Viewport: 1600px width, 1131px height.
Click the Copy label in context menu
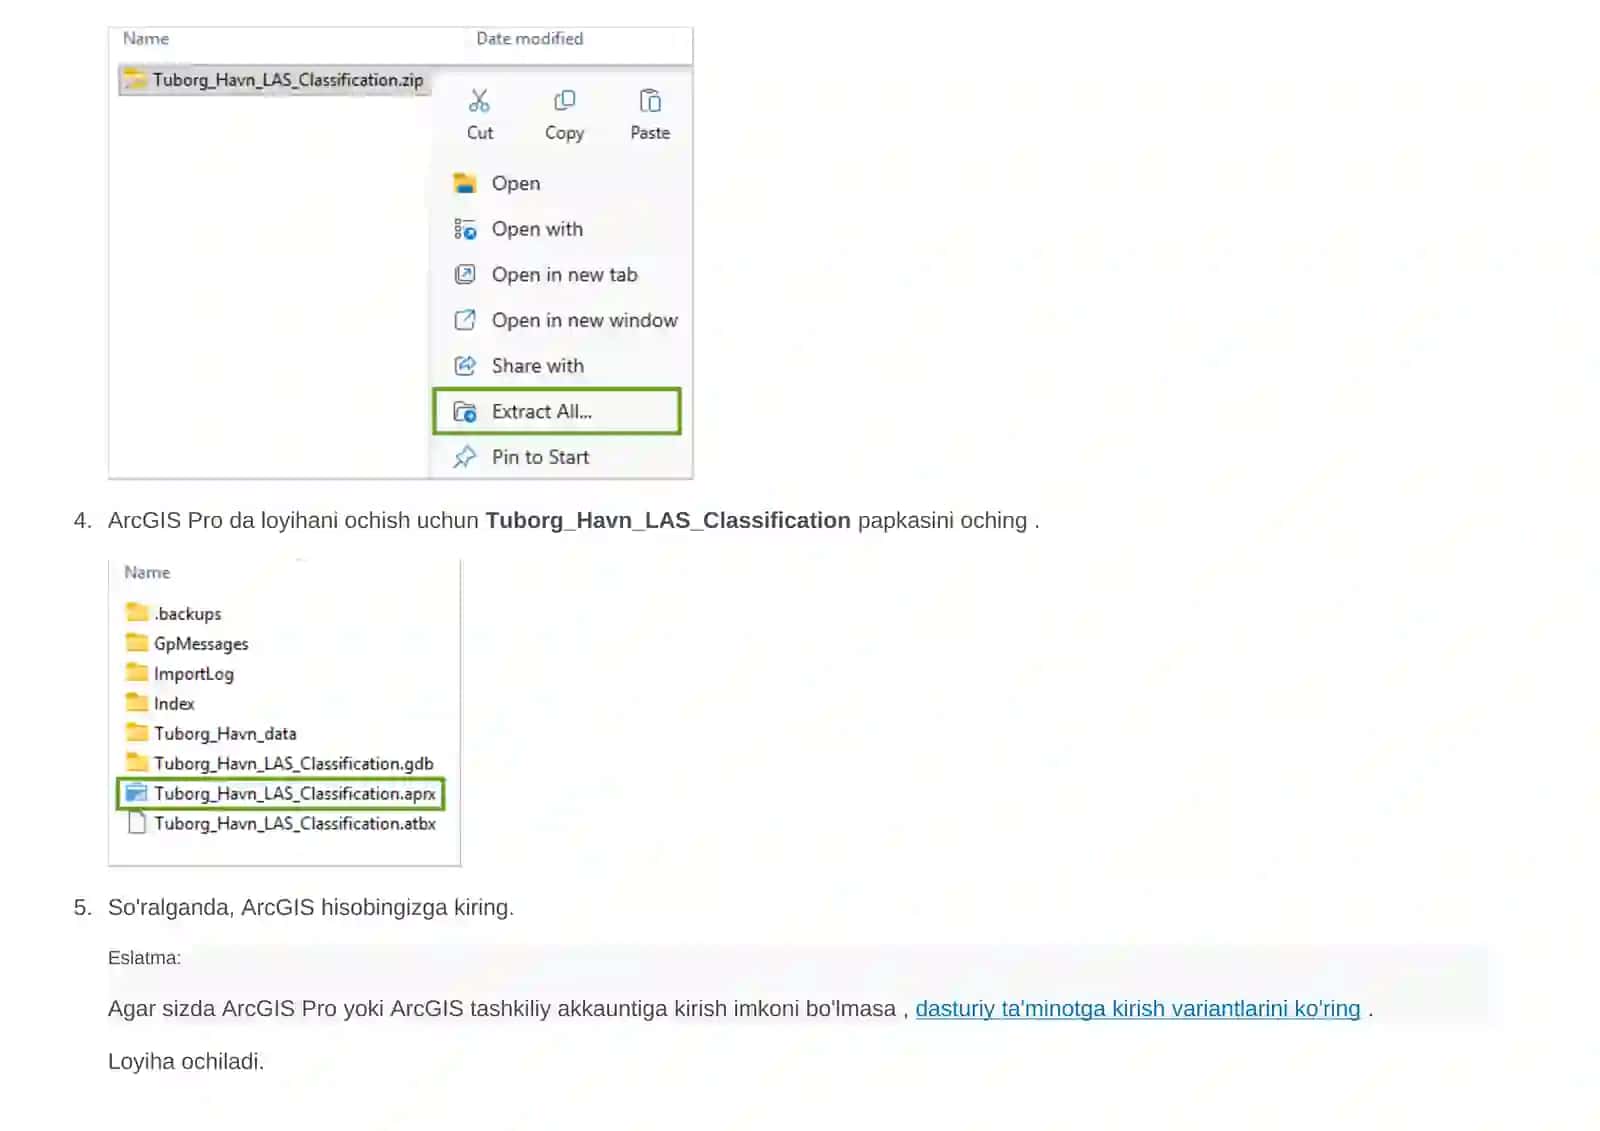coord(565,133)
